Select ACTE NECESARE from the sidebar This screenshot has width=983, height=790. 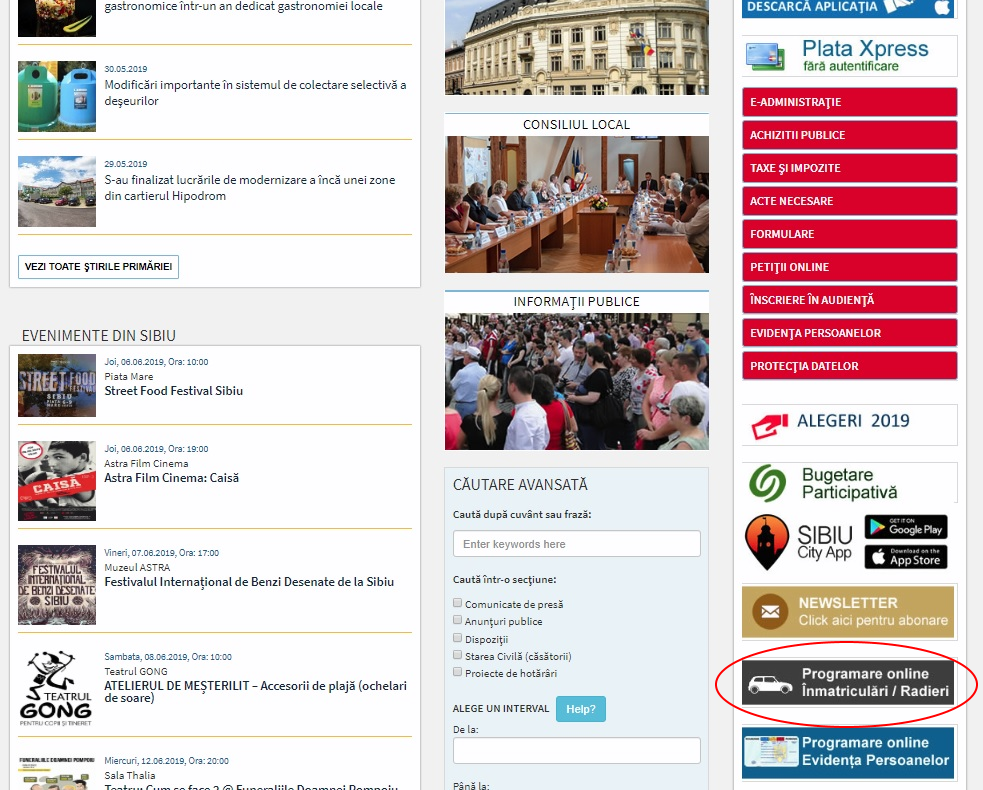pyautogui.click(x=848, y=200)
